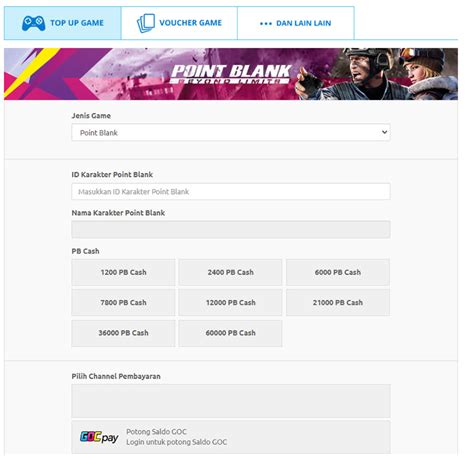Screen dimensions: 474x456
Task: Click the 'Jenis Game' label
Action: pos(91,116)
